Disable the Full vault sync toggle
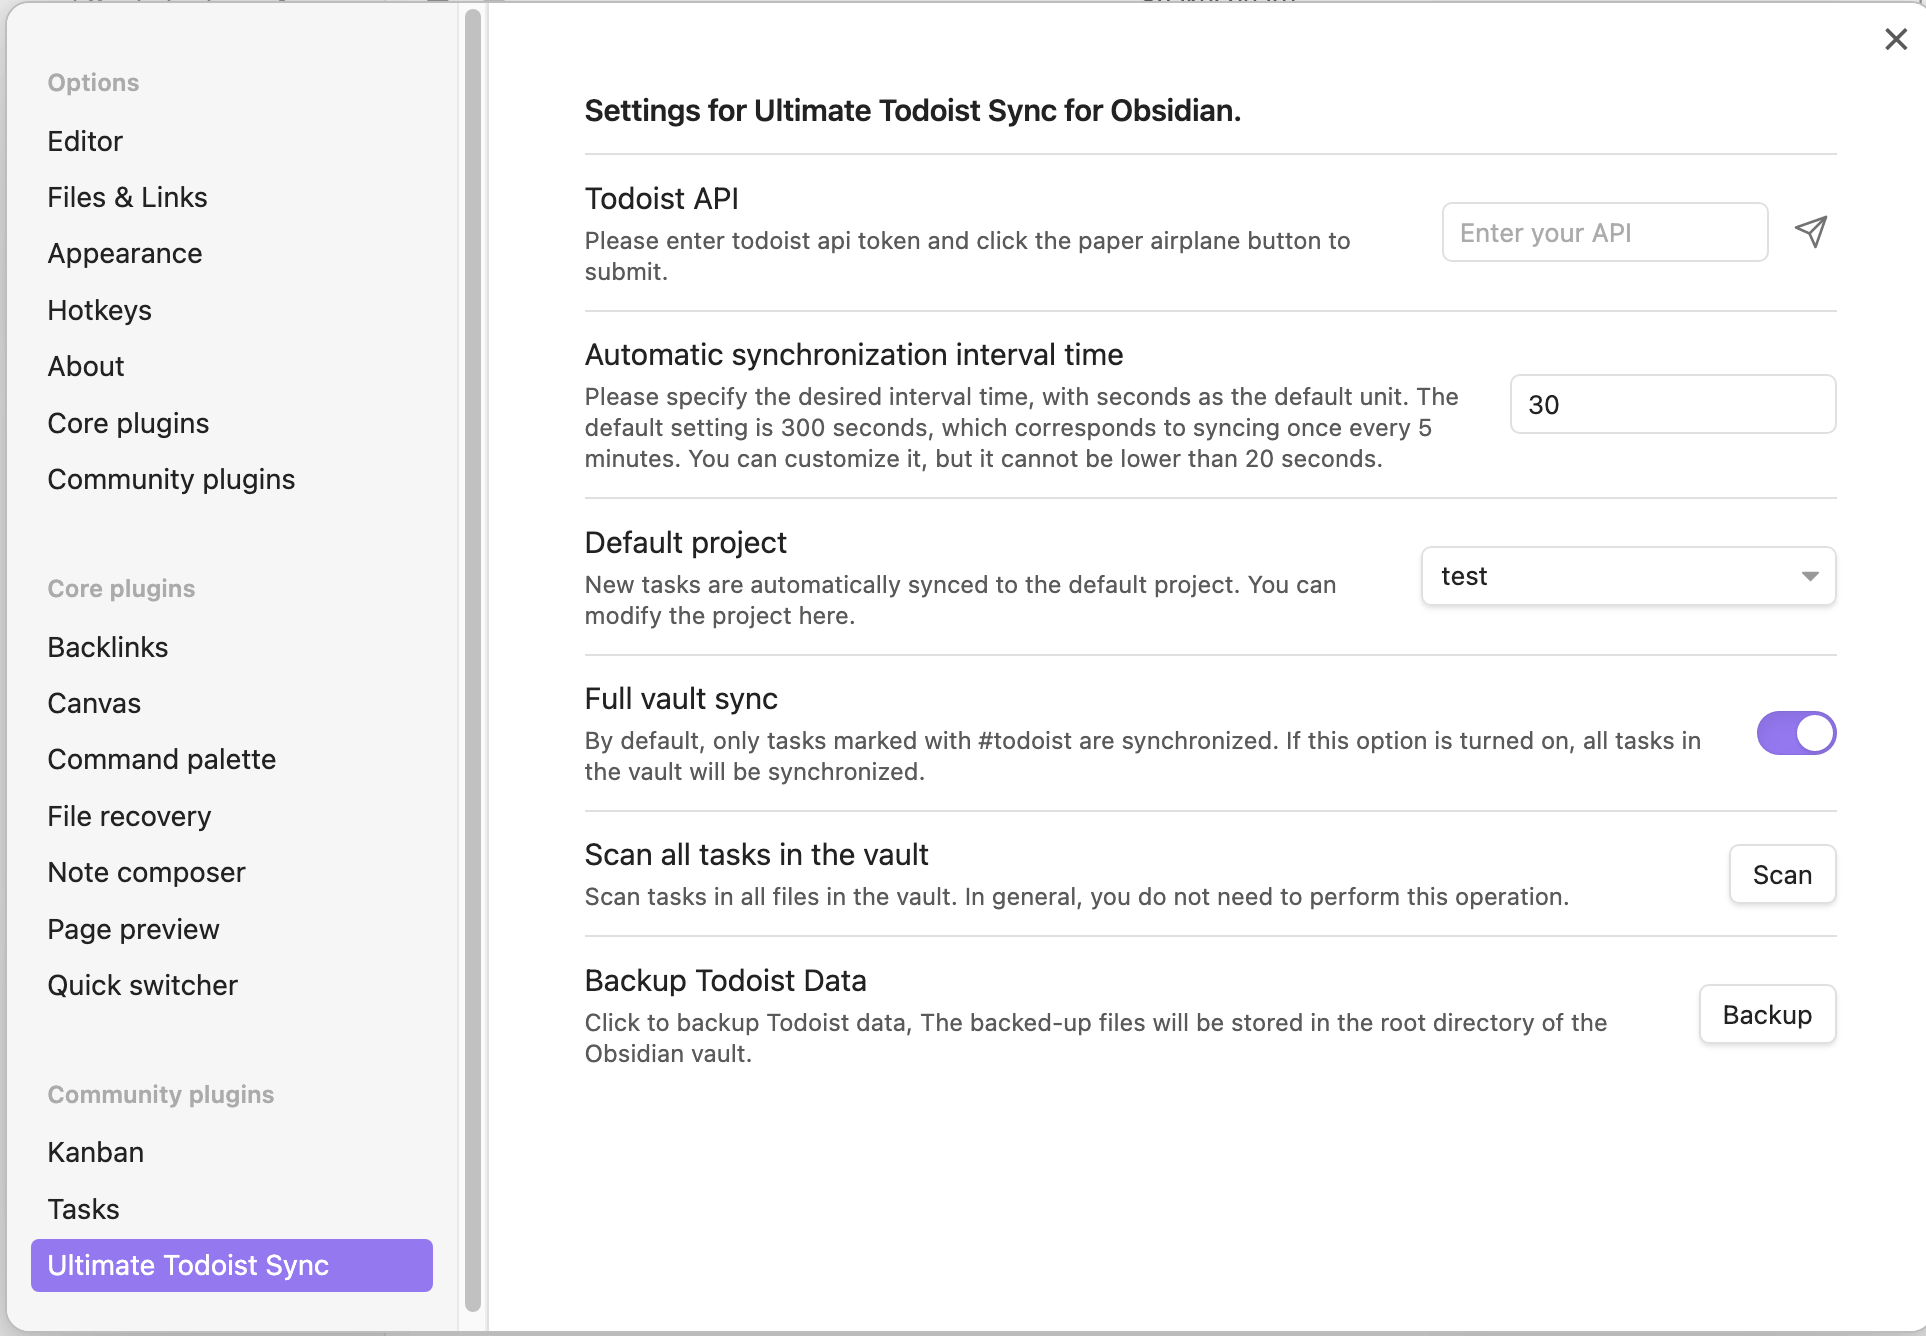The width and height of the screenshot is (1926, 1336). (1796, 734)
